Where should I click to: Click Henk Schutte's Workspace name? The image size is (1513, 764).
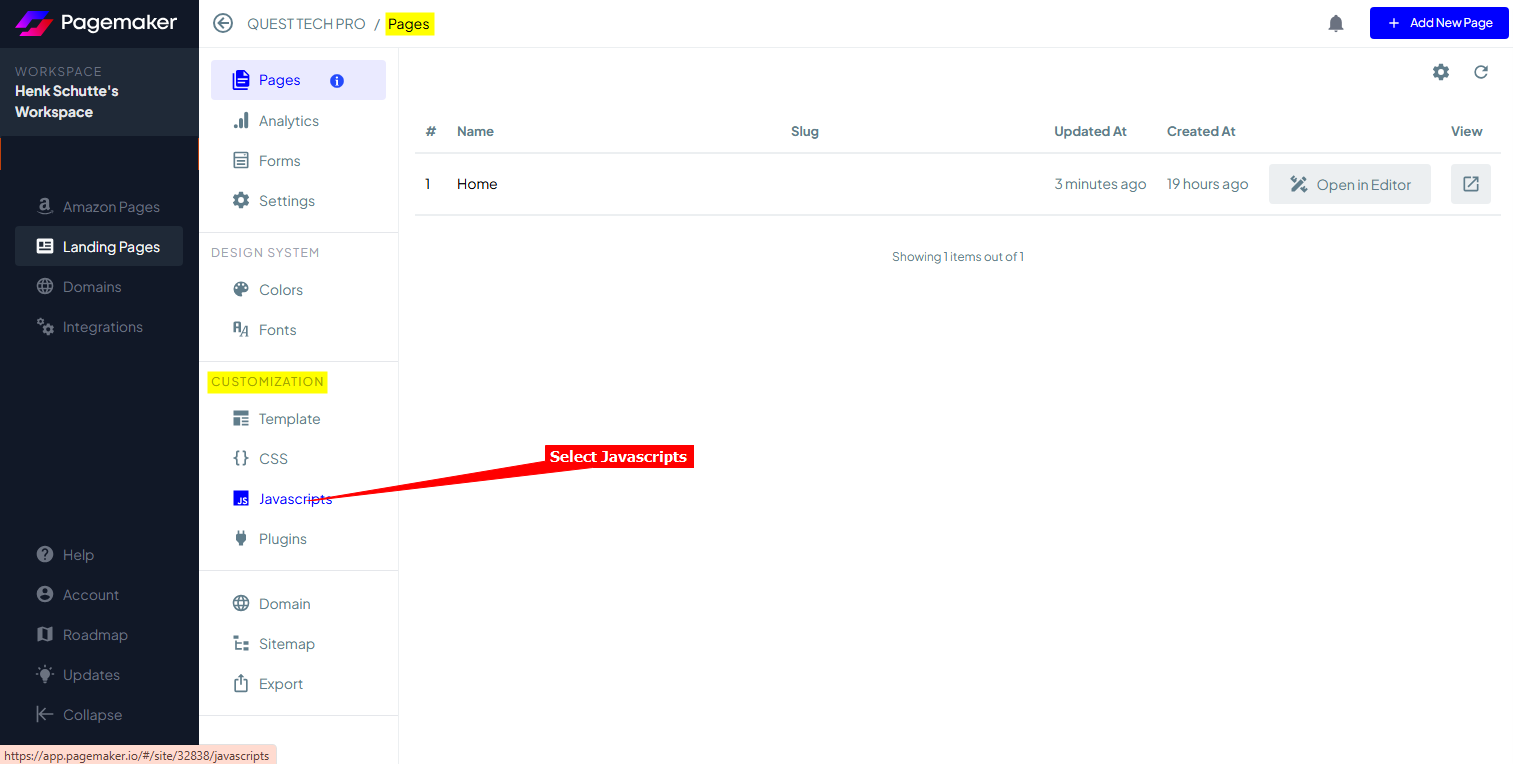tap(67, 101)
